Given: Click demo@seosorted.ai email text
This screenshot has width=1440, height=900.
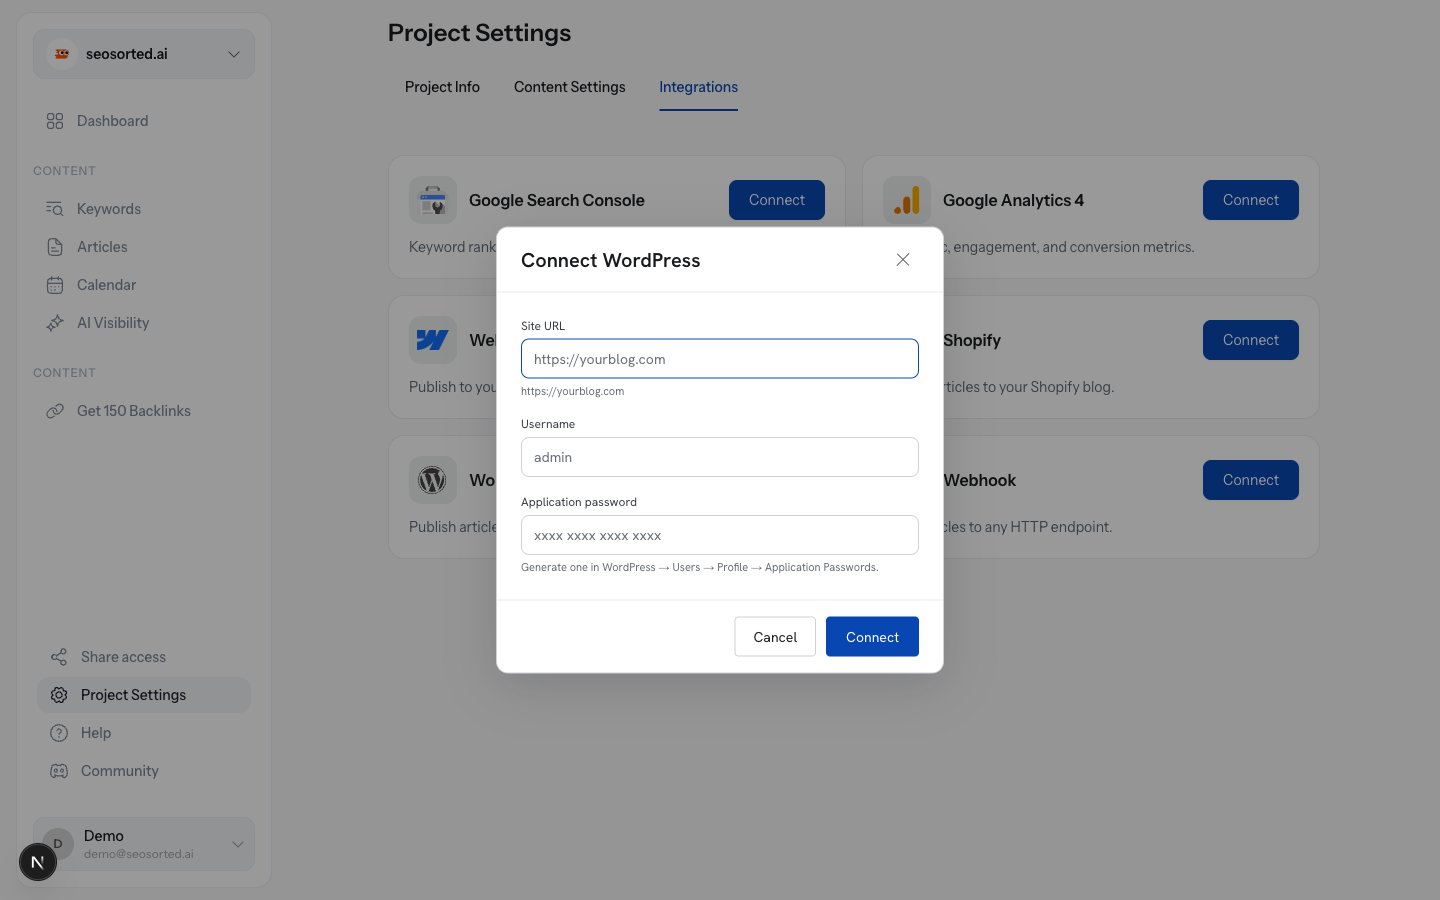Looking at the screenshot, I should pos(139,854).
